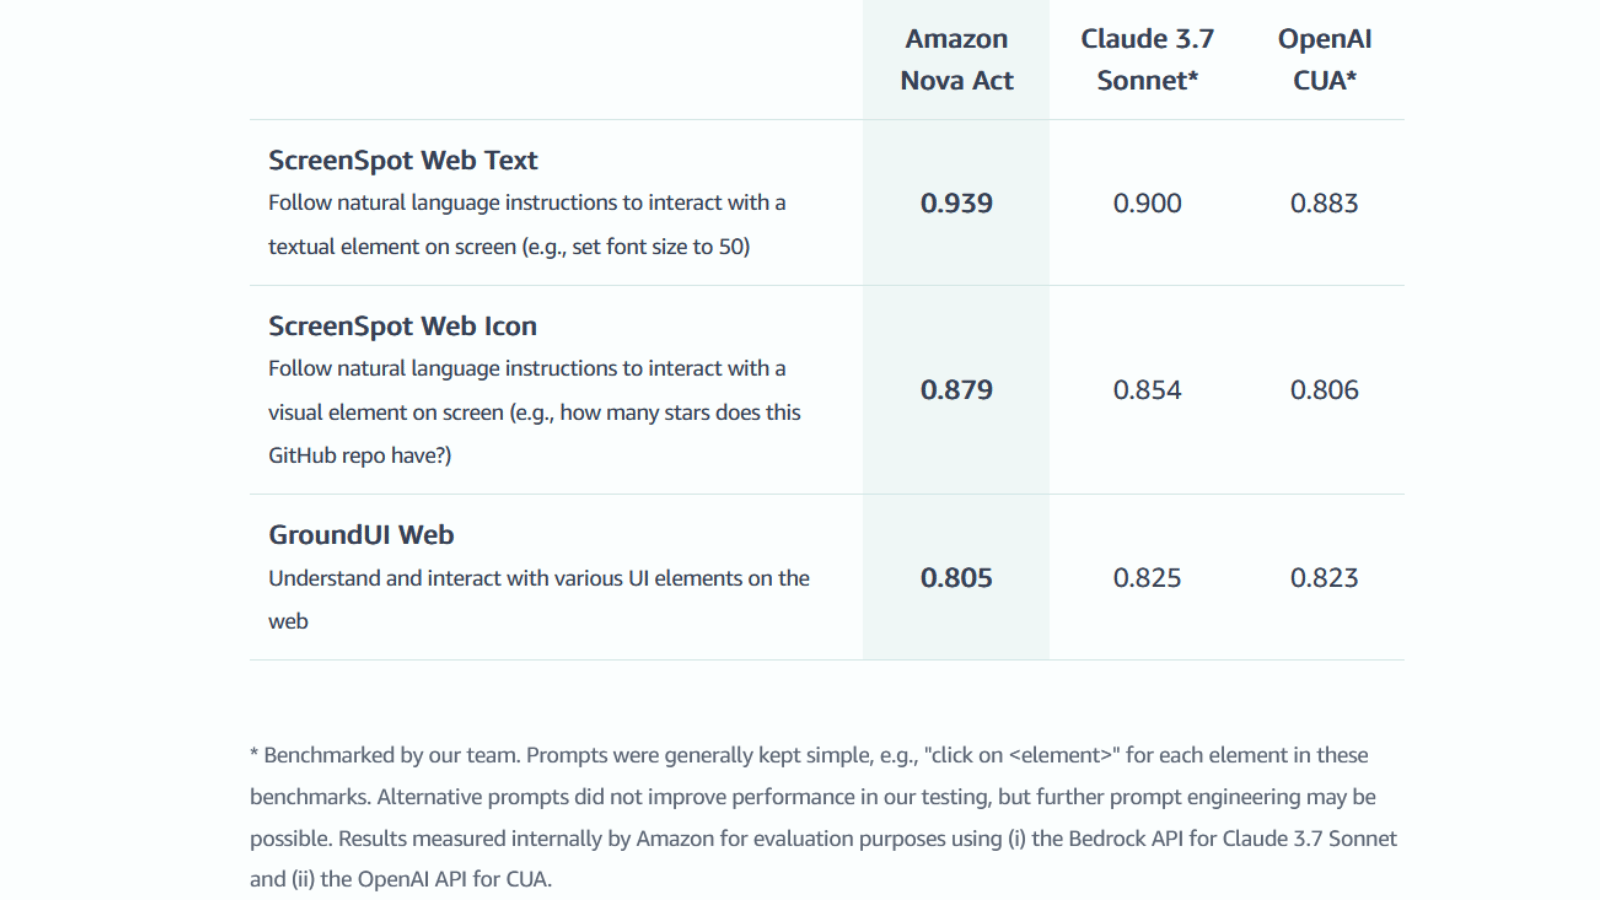Click Nova Act's 0.939 score
The width and height of the screenshot is (1600, 900).
(x=956, y=203)
